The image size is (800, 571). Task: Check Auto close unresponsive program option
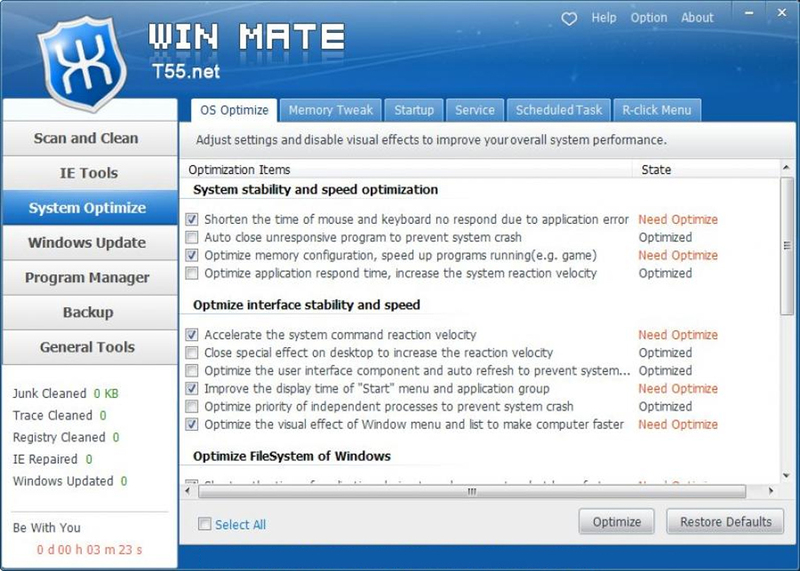192,238
